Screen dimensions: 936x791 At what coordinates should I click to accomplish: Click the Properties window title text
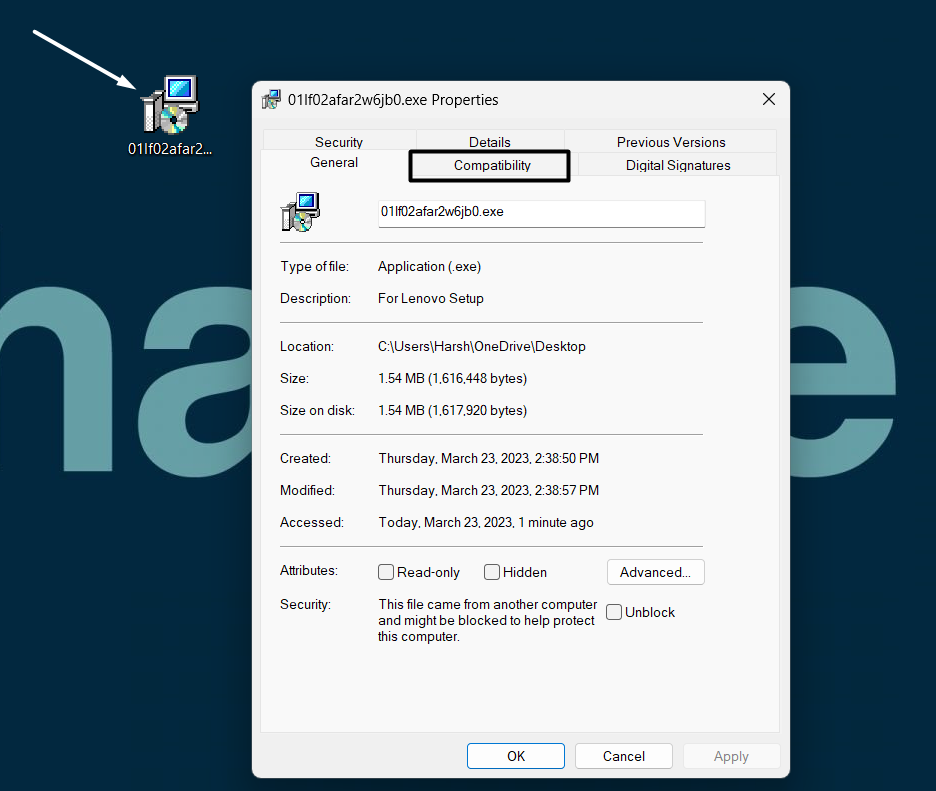pos(393,99)
